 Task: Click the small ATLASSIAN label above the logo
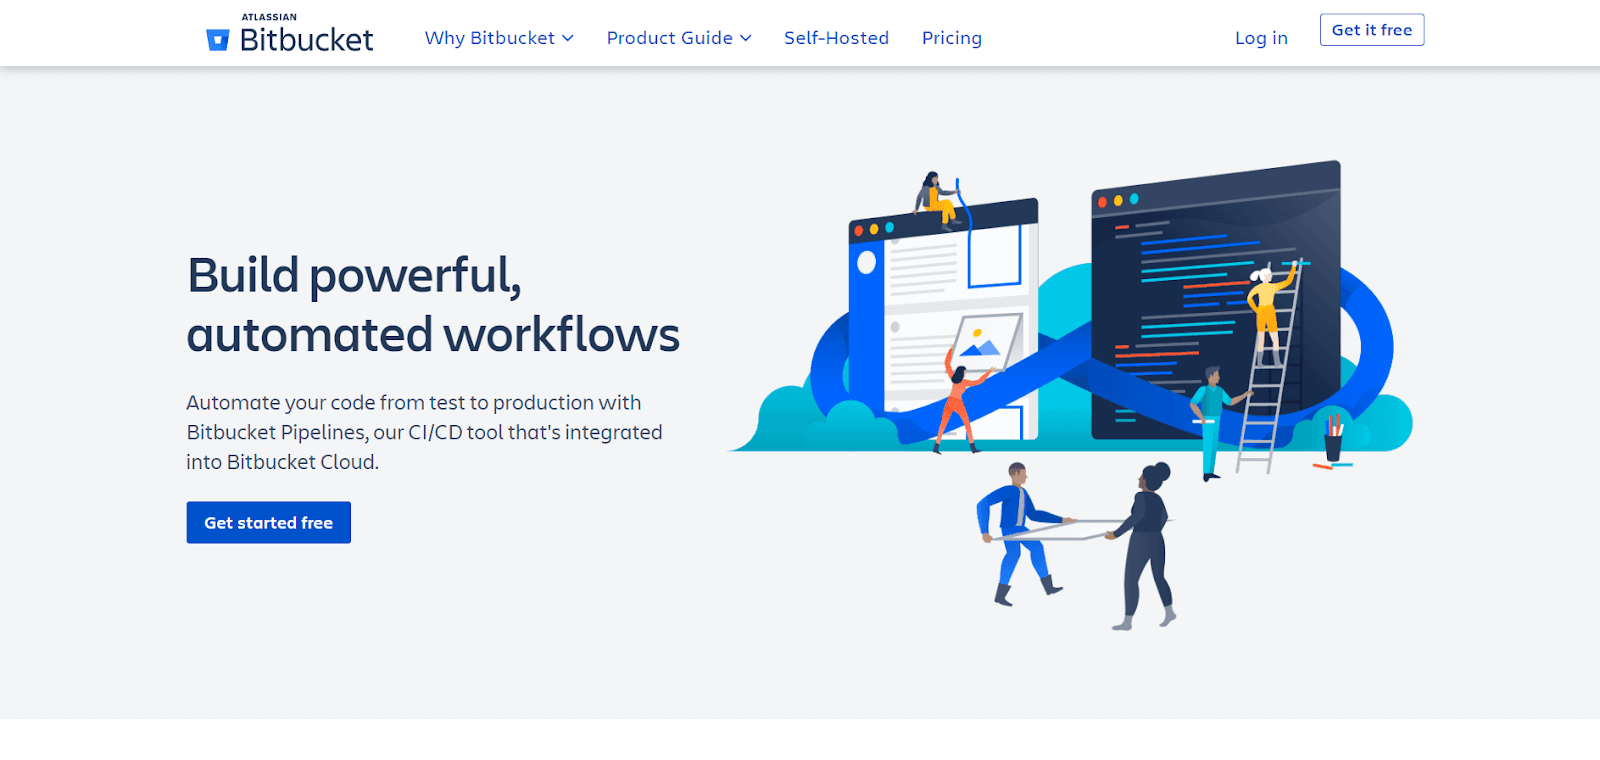click(x=269, y=17)
